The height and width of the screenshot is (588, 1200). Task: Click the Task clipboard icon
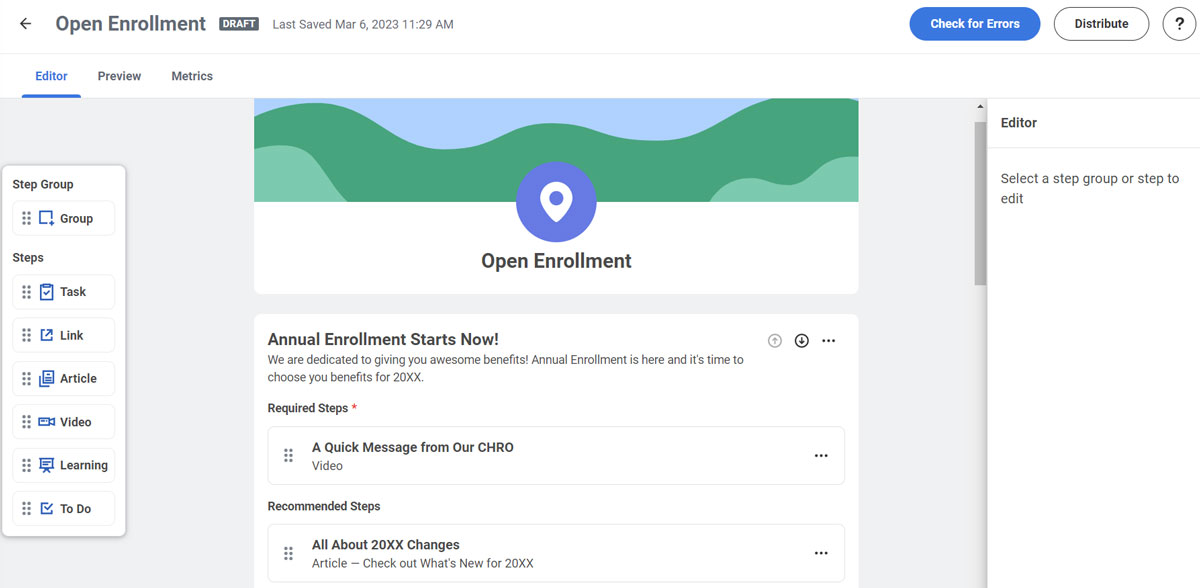point(47,292)
